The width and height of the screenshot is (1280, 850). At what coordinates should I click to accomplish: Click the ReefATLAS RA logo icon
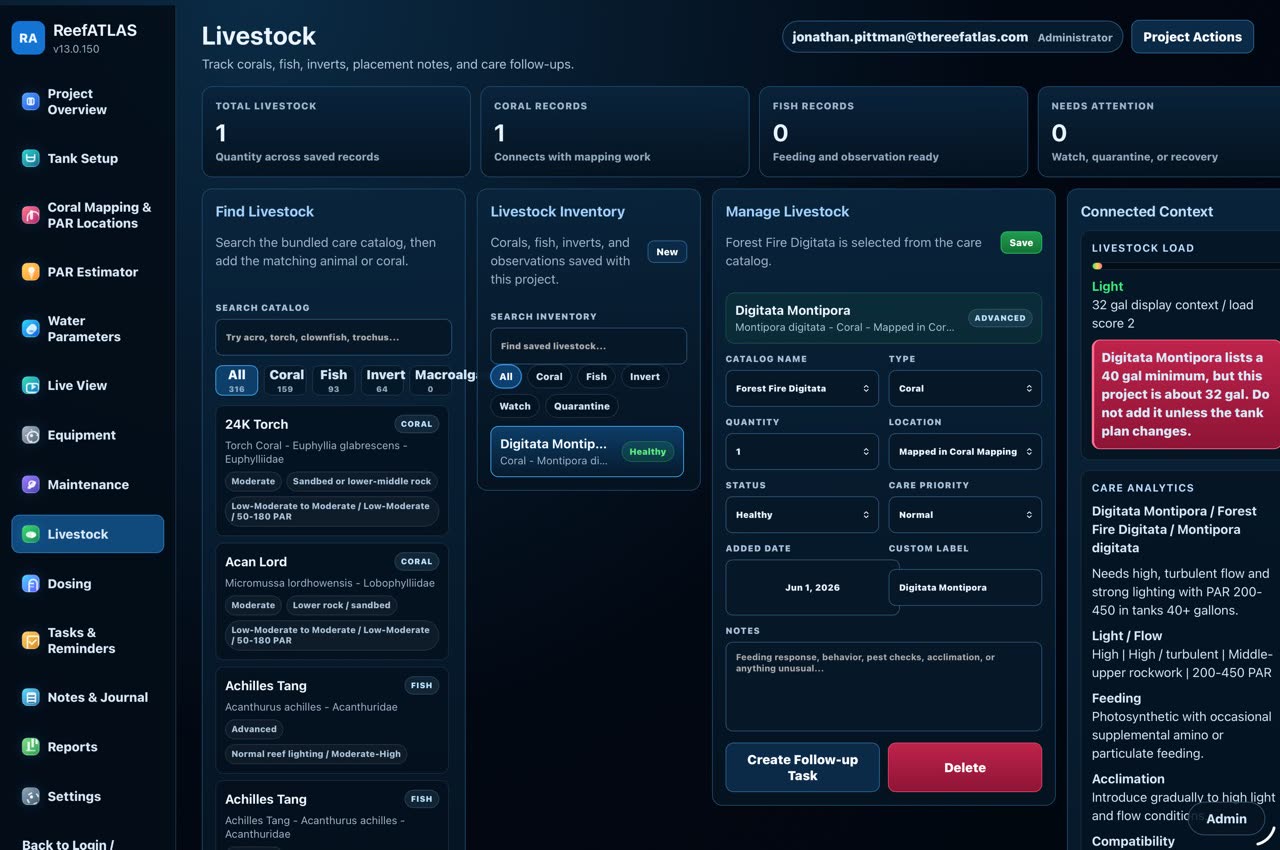(28, 38)
